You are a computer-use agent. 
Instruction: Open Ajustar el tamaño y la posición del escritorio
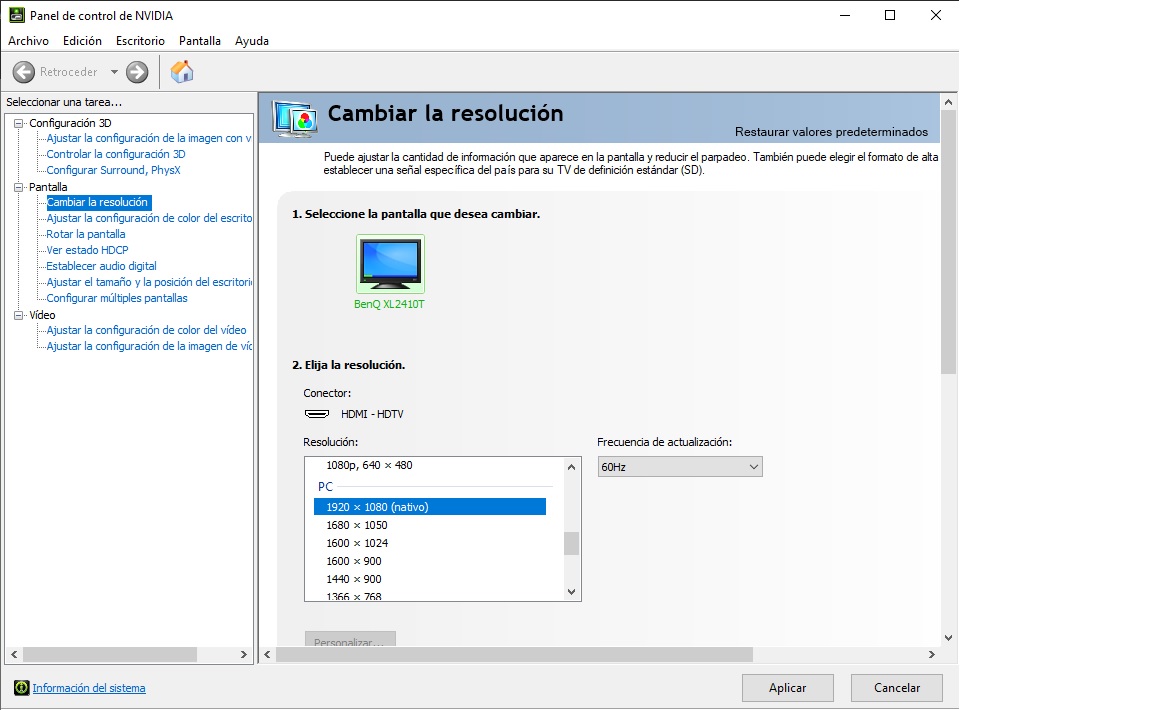point(149,282)
